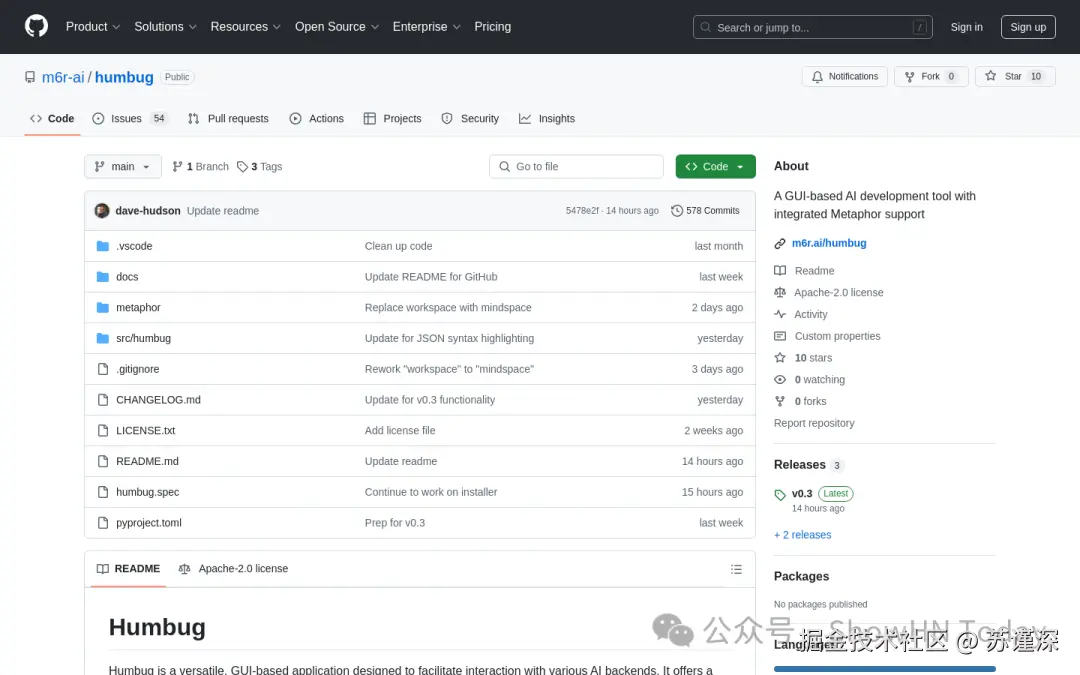1080x675 pixels.
Task: Click the Go to file search field
Action: (577, 167)
